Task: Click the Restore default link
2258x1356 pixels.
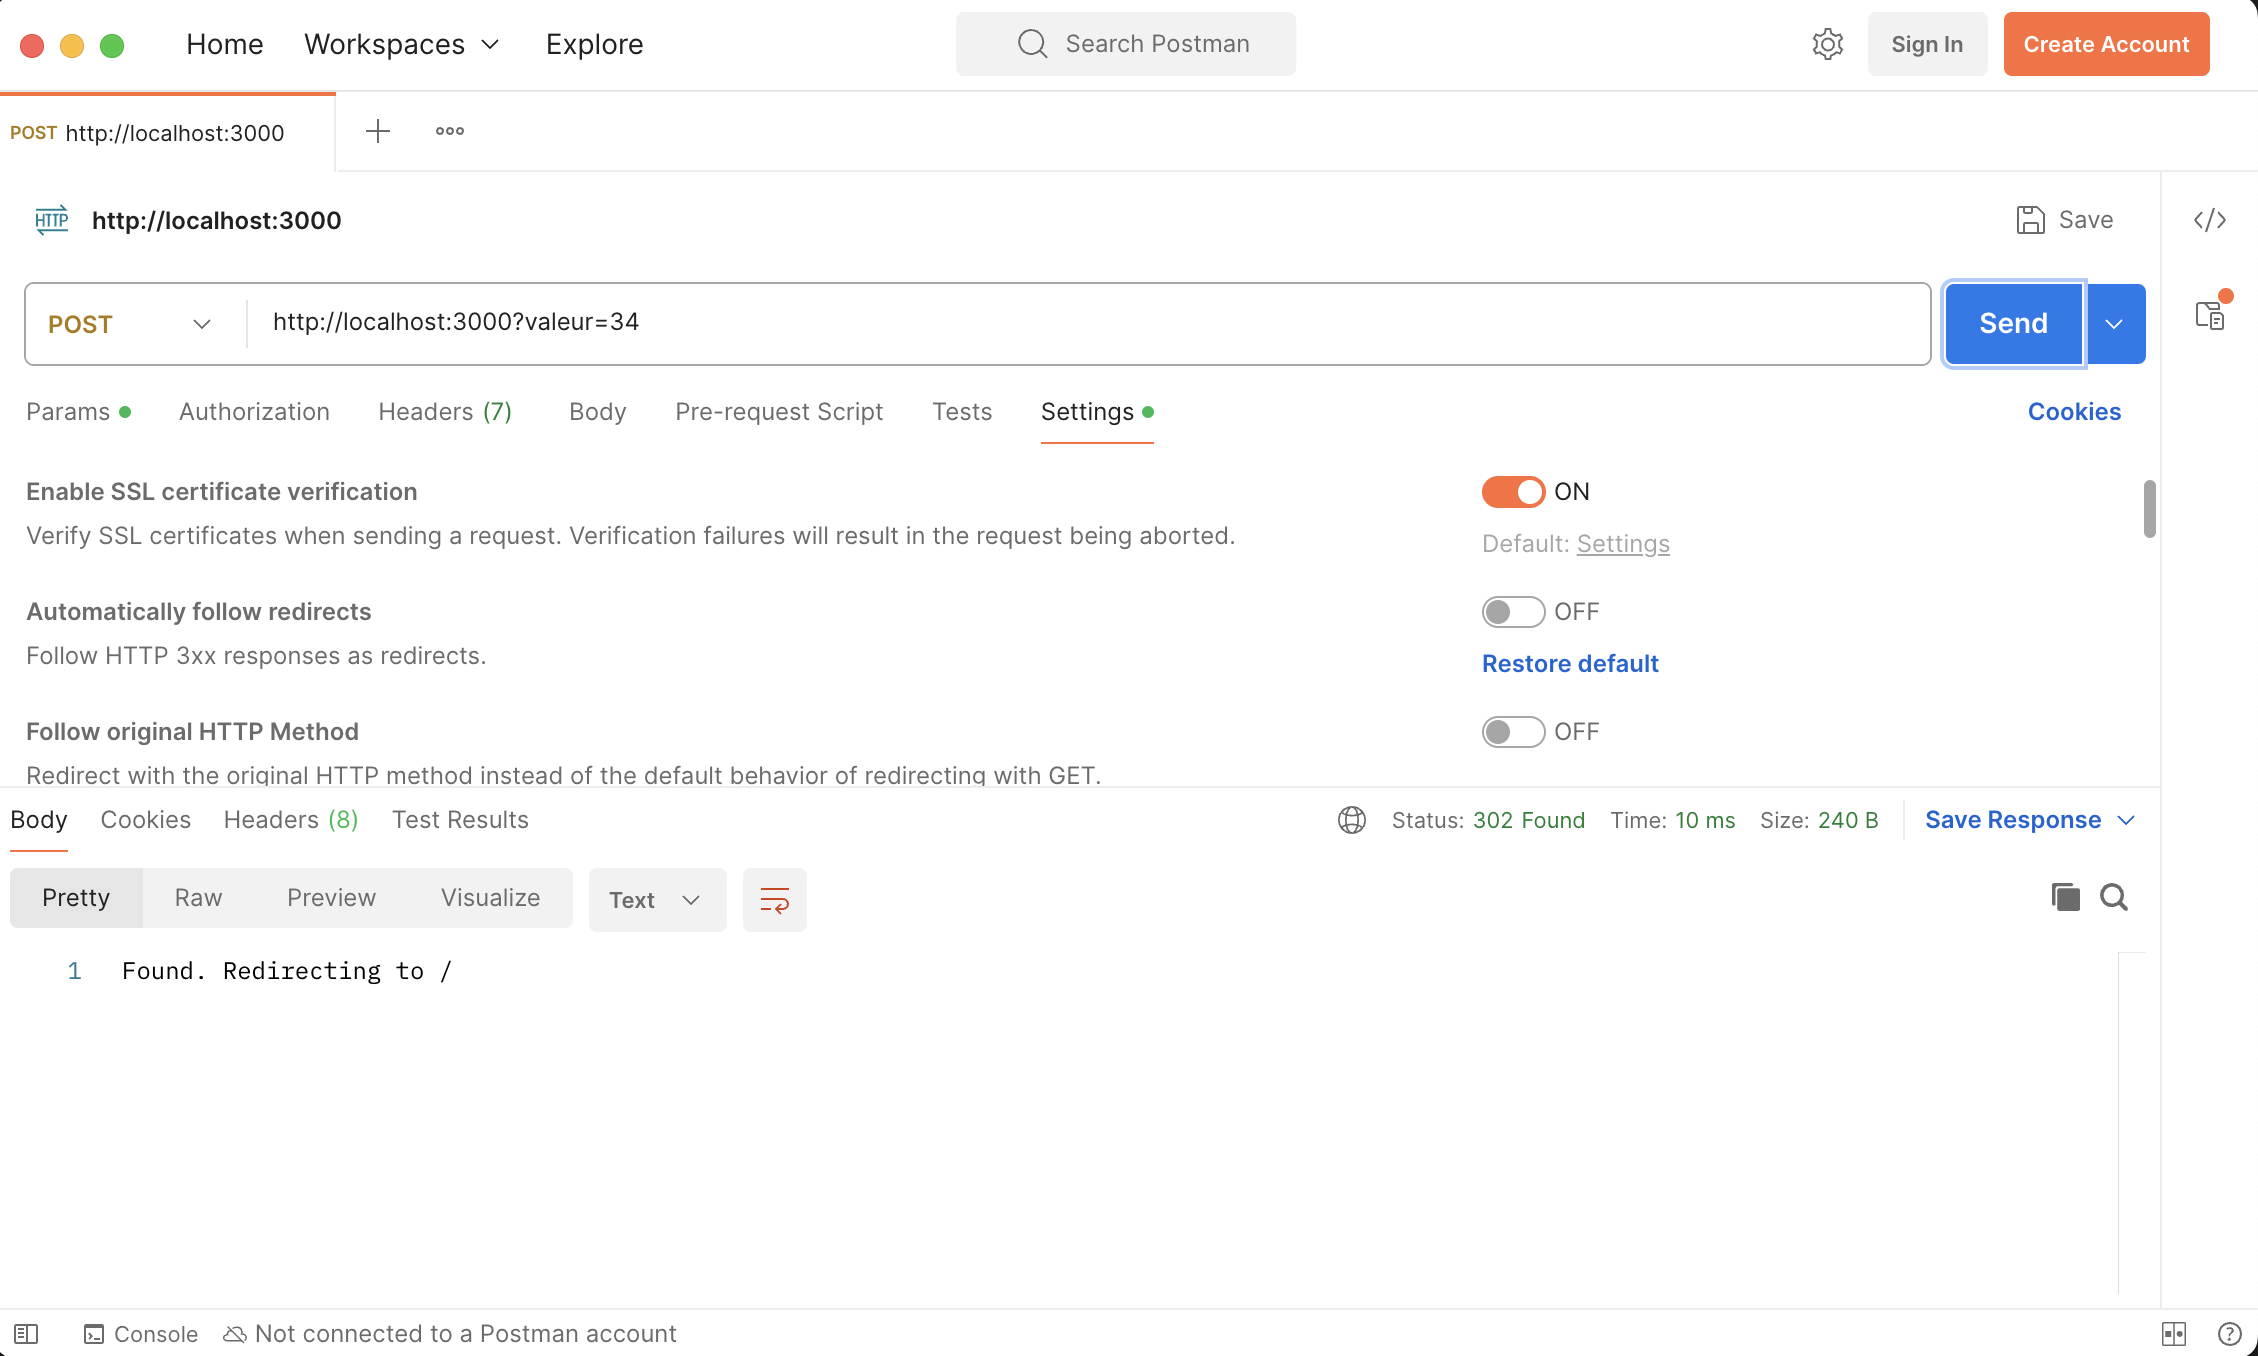Action: click(1569, 663)
